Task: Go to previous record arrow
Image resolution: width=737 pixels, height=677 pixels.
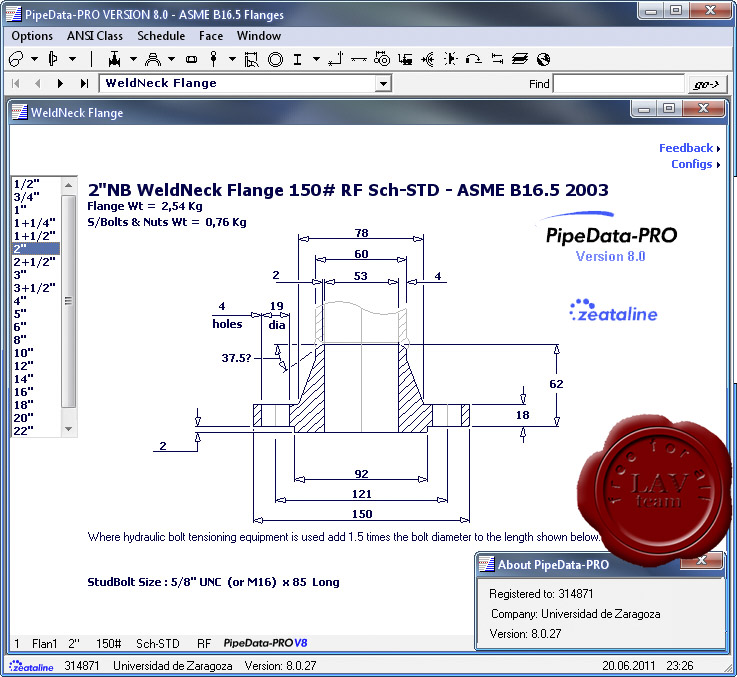Action: point(38,84)
